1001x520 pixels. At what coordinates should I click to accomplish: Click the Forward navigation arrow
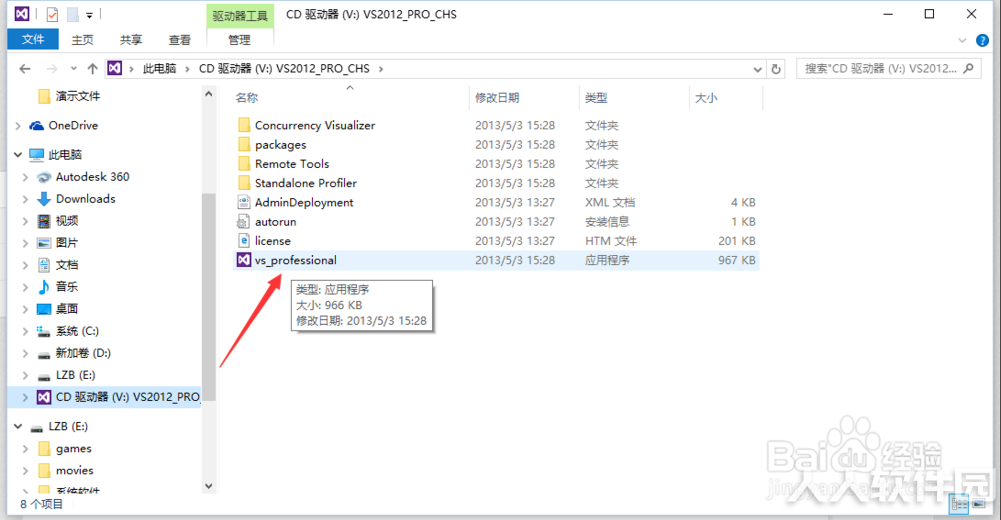coord(52,68)
